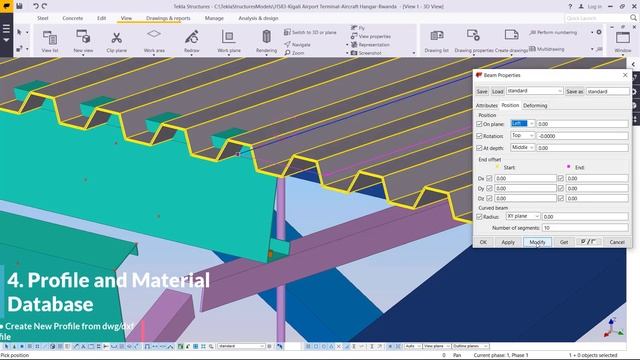
Task: Open the Representation option
Action: point(370,44)
